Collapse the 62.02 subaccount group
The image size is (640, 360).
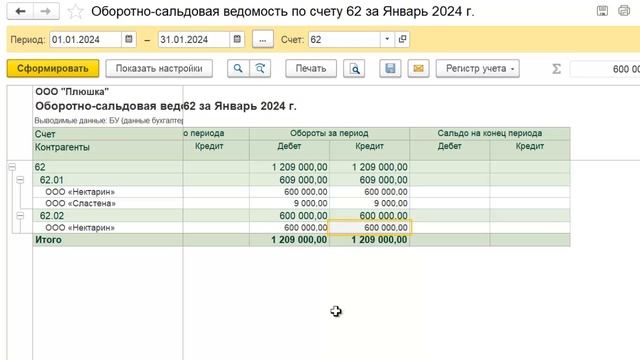point(20,216)
